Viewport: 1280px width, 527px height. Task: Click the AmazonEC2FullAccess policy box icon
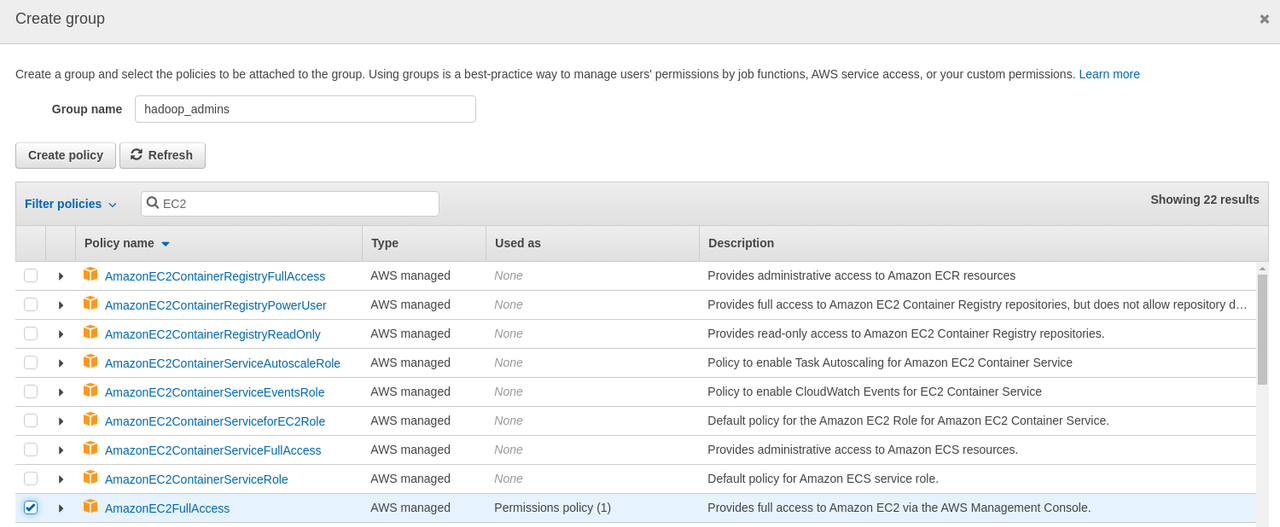[x=90, y=506]
